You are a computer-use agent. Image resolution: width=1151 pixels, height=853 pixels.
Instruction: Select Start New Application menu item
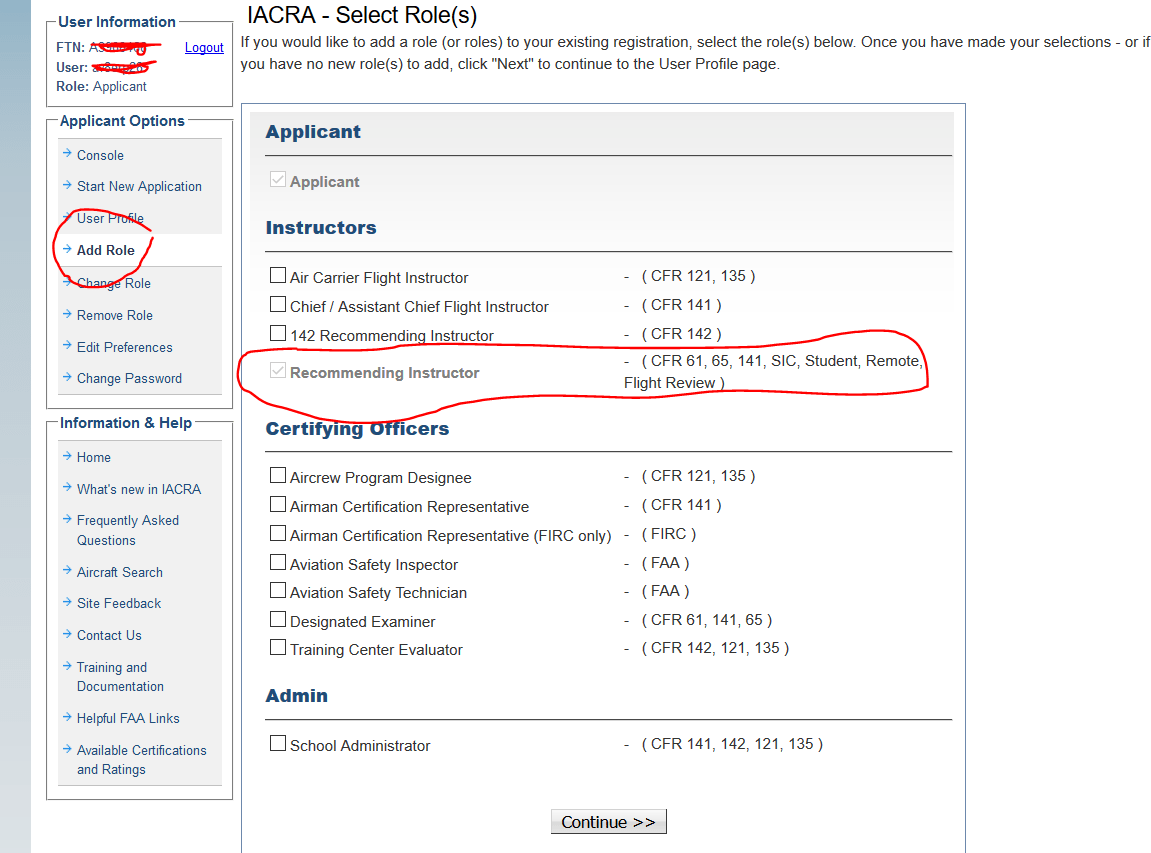tap(139, 186)
